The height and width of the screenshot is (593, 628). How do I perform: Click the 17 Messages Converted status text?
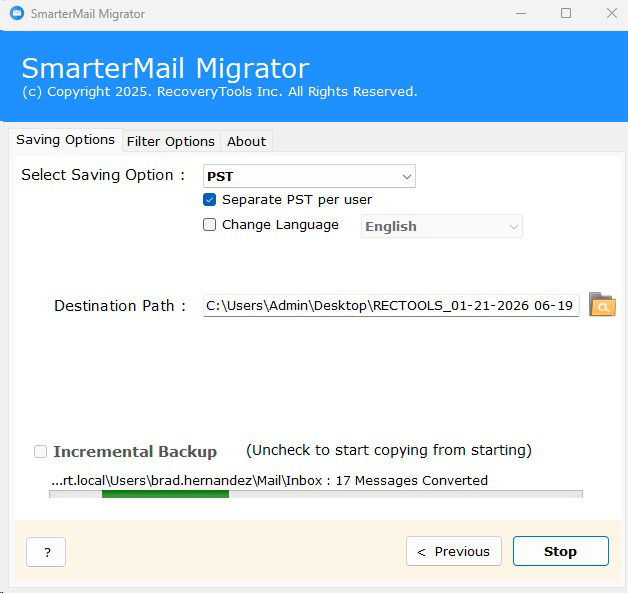click(411, 480)
